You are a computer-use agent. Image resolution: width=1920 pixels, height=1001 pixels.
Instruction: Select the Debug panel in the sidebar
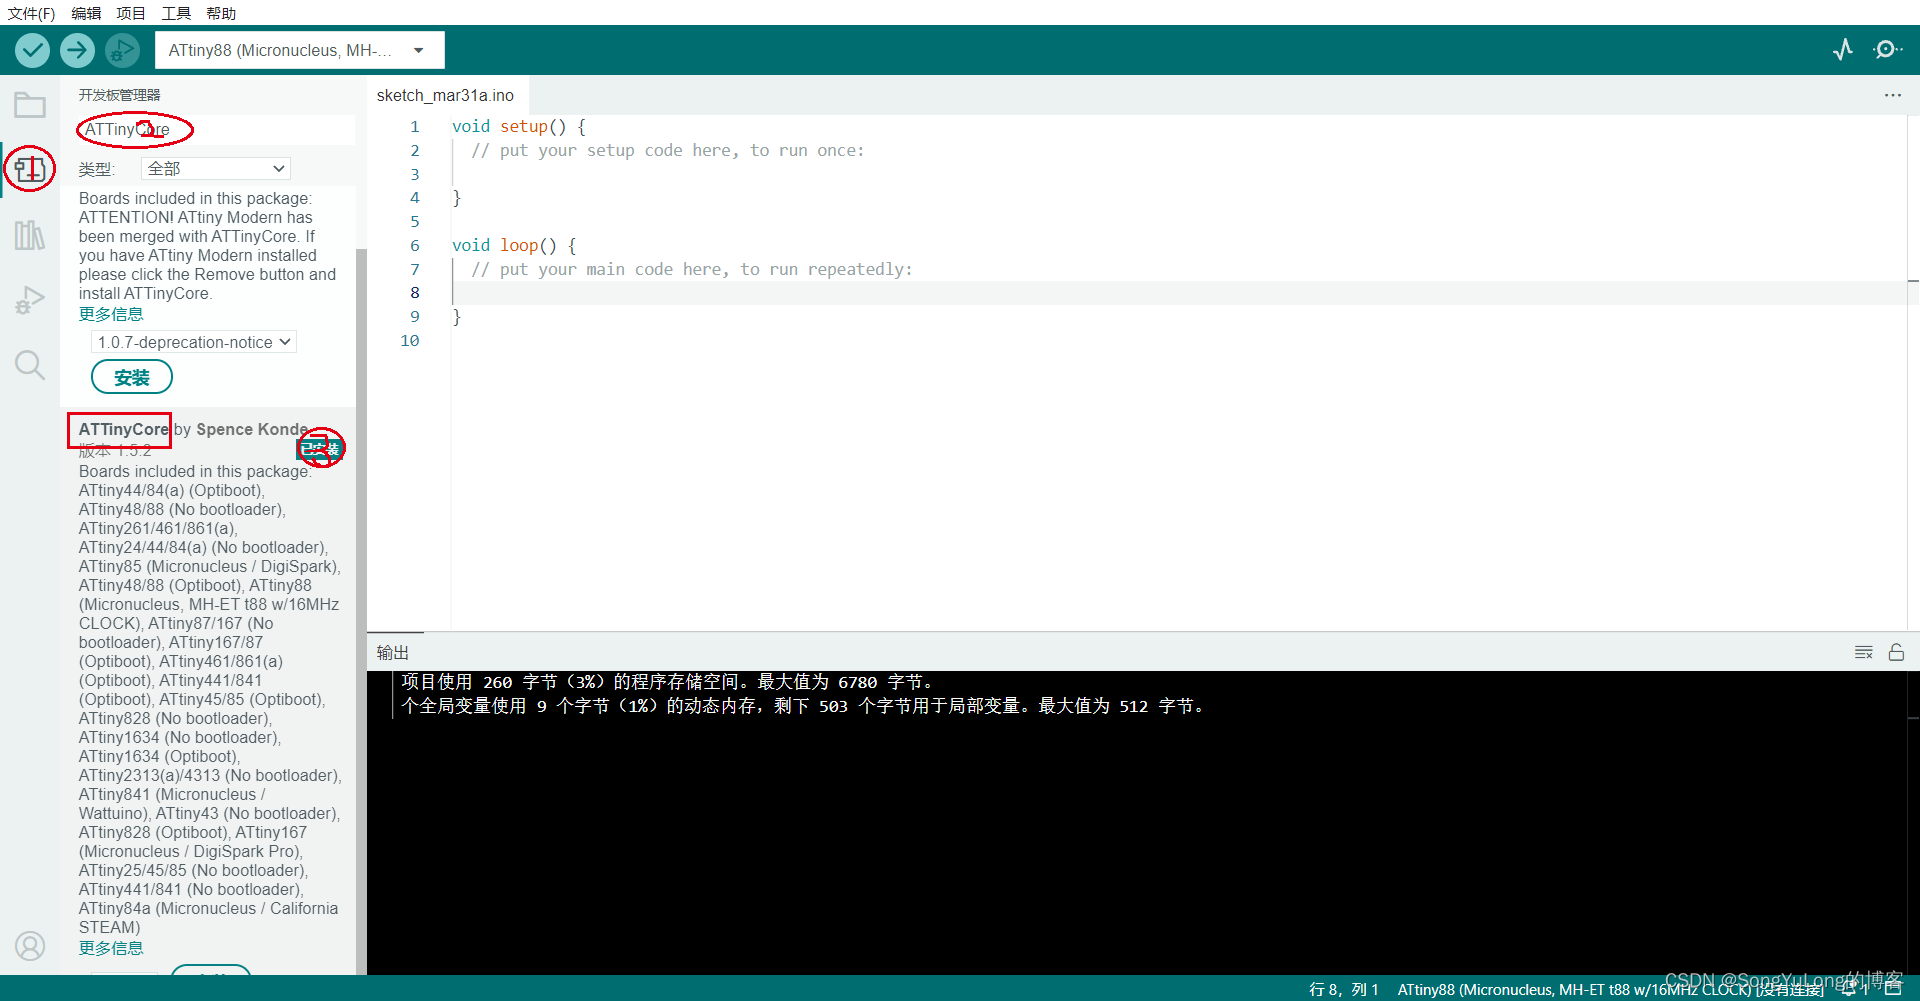coord(29,299)
